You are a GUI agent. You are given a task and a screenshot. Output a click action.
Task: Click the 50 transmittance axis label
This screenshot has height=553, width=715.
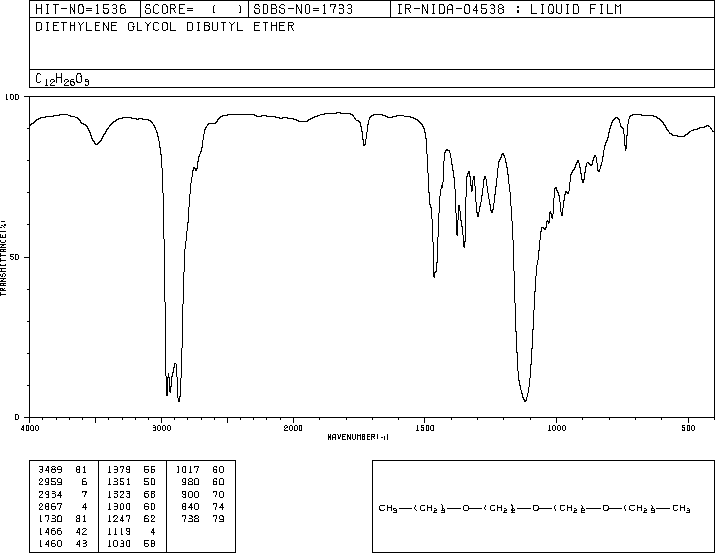coord(15,257)
